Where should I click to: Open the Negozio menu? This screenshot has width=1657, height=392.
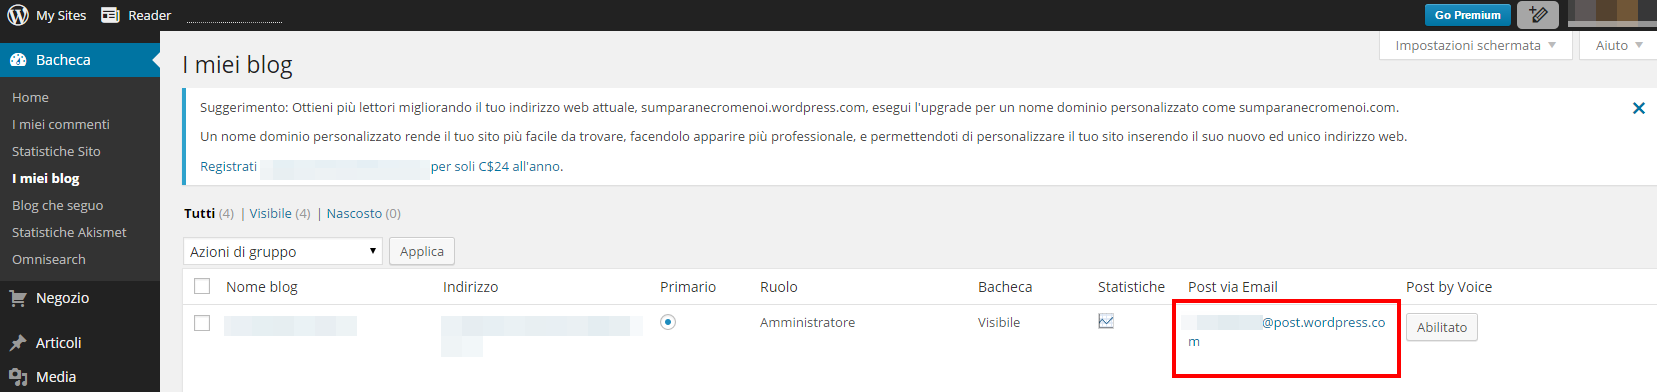[x=62, y=298]
